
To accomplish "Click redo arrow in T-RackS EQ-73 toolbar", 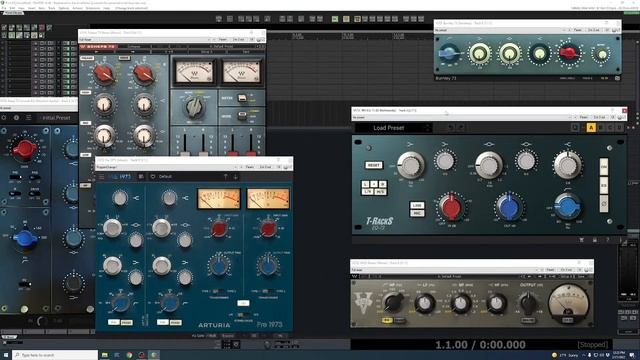I will click(x=460, y=128).
